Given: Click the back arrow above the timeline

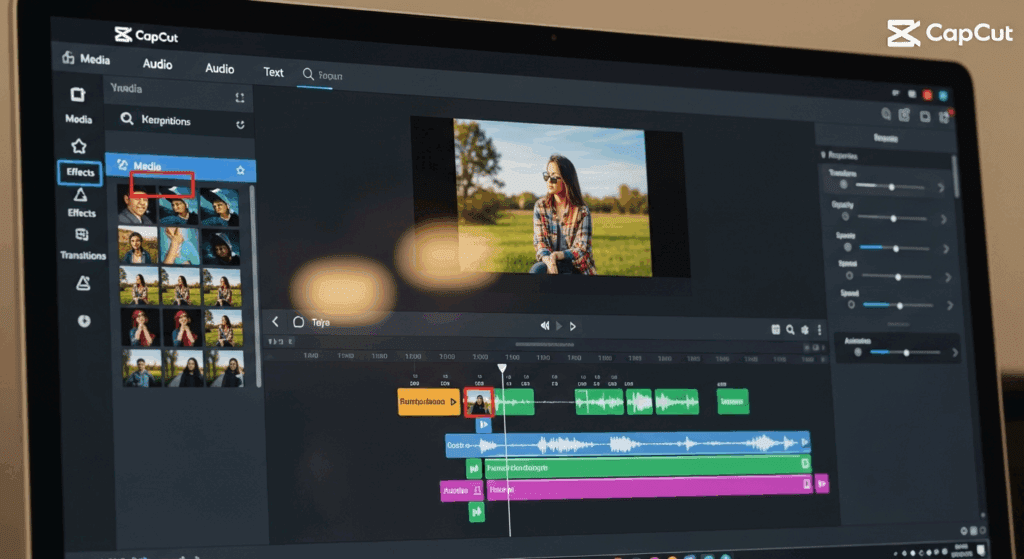Looking at the screenshot, I should click(x=277, y=322).
